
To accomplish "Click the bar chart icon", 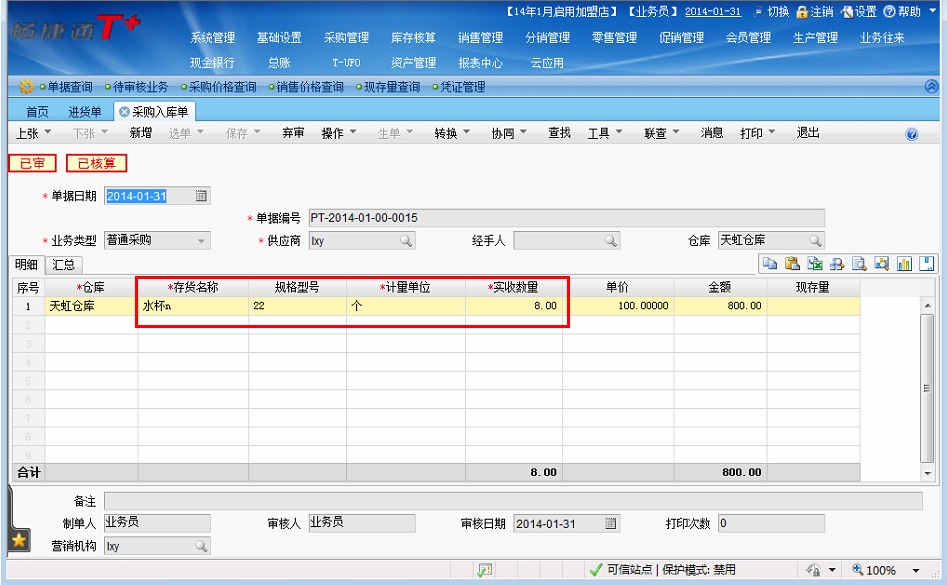I will [904, 263].
